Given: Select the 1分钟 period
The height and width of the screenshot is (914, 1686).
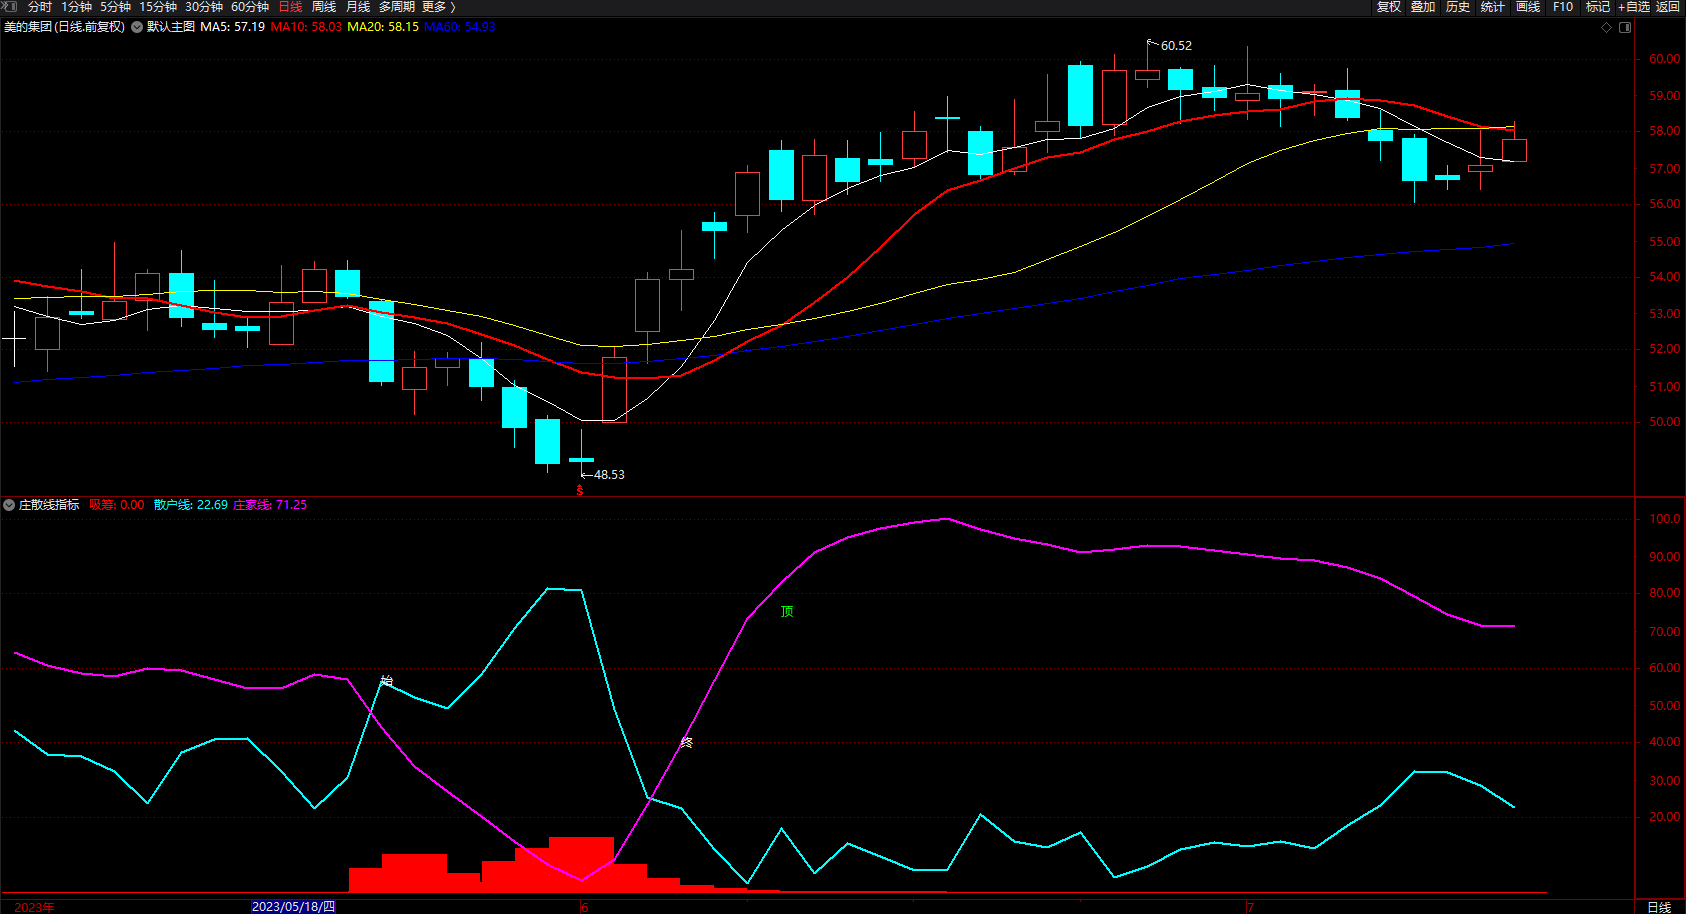Looking at the screenshot, I should click(x=76, y=7).
